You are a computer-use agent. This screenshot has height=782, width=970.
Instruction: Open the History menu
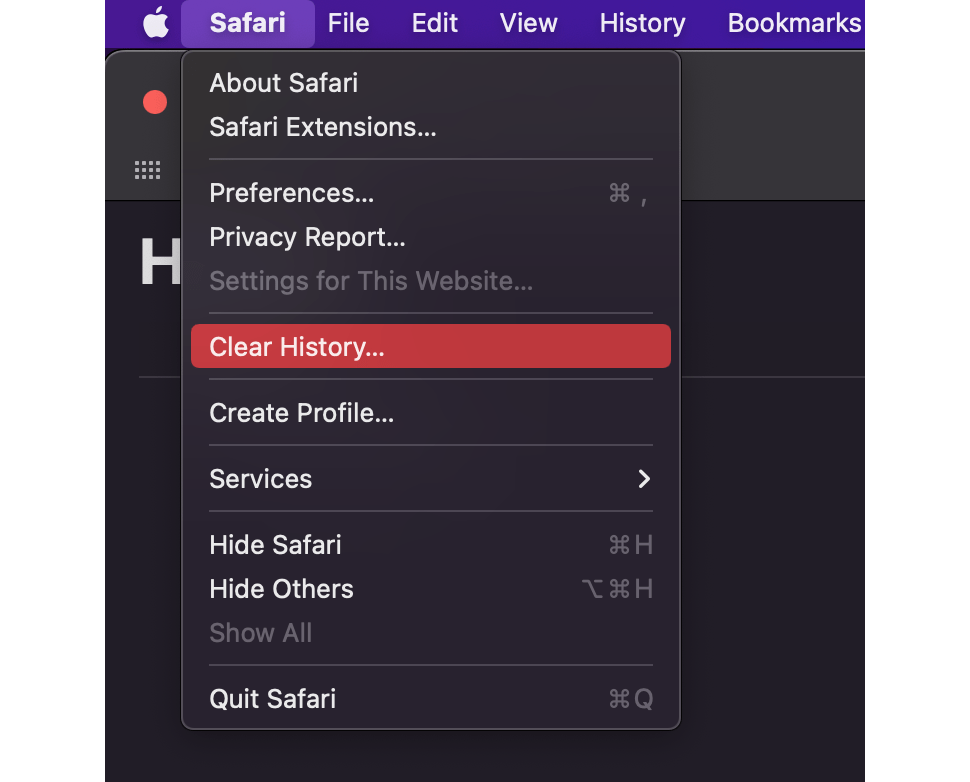tap(641, 22)
